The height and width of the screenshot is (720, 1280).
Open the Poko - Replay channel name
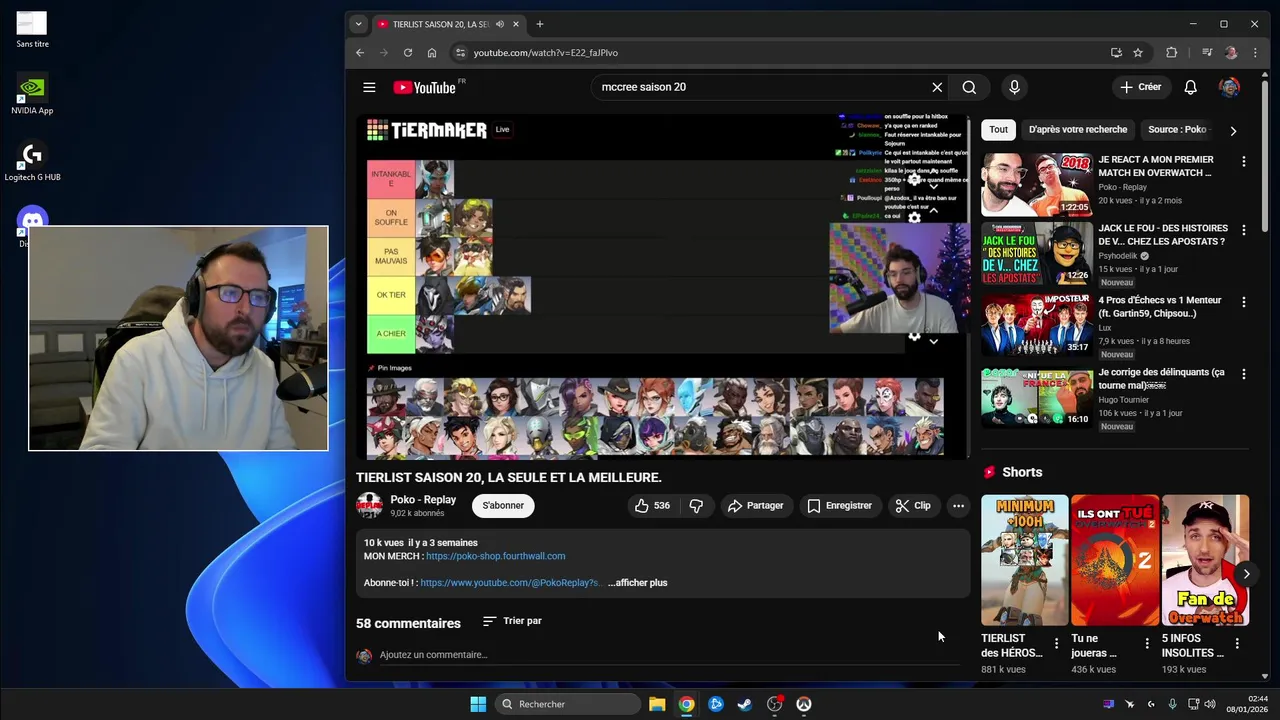(423, 500)
